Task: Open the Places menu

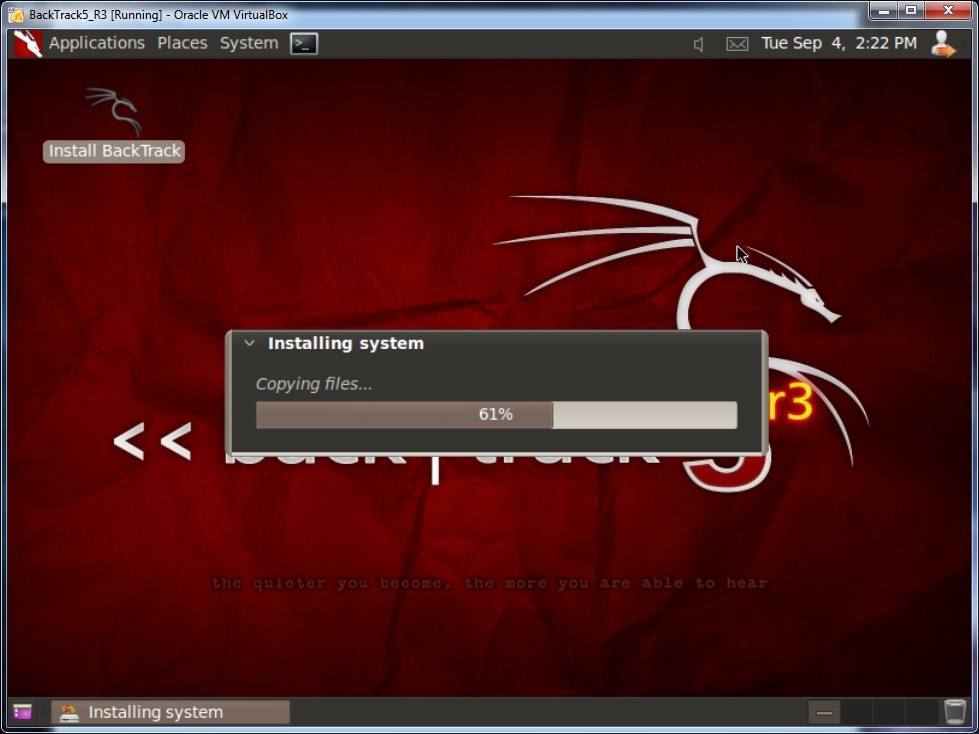Action: click(182, 43)
